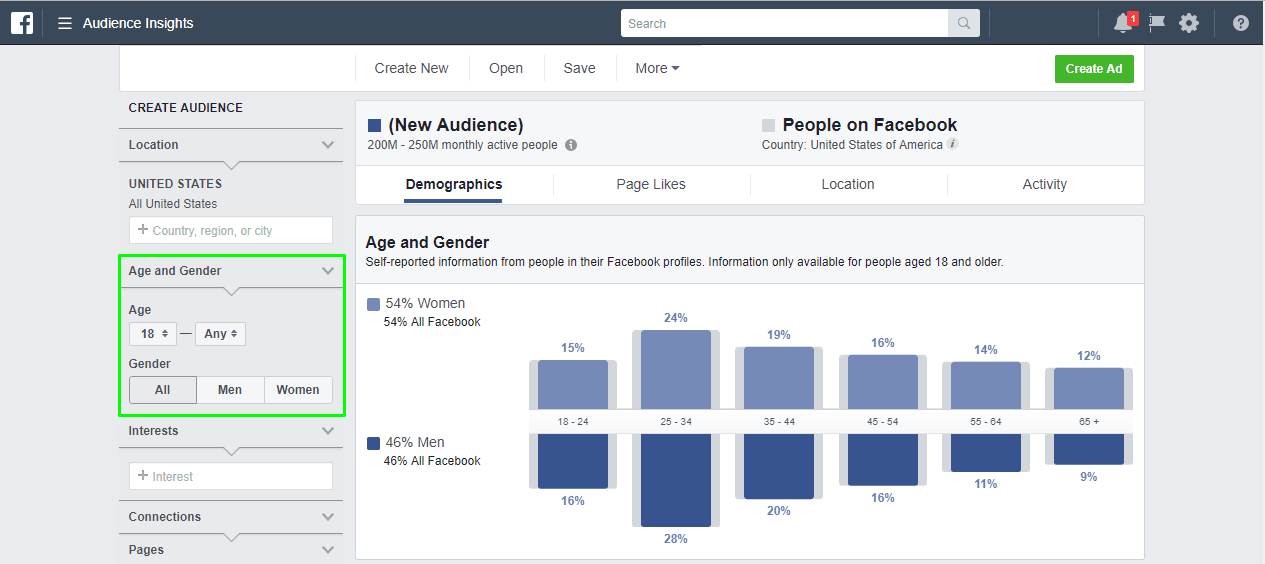Select Men gender option
The height and width of the screenshot is (564, 1265).
coord(230,390)
